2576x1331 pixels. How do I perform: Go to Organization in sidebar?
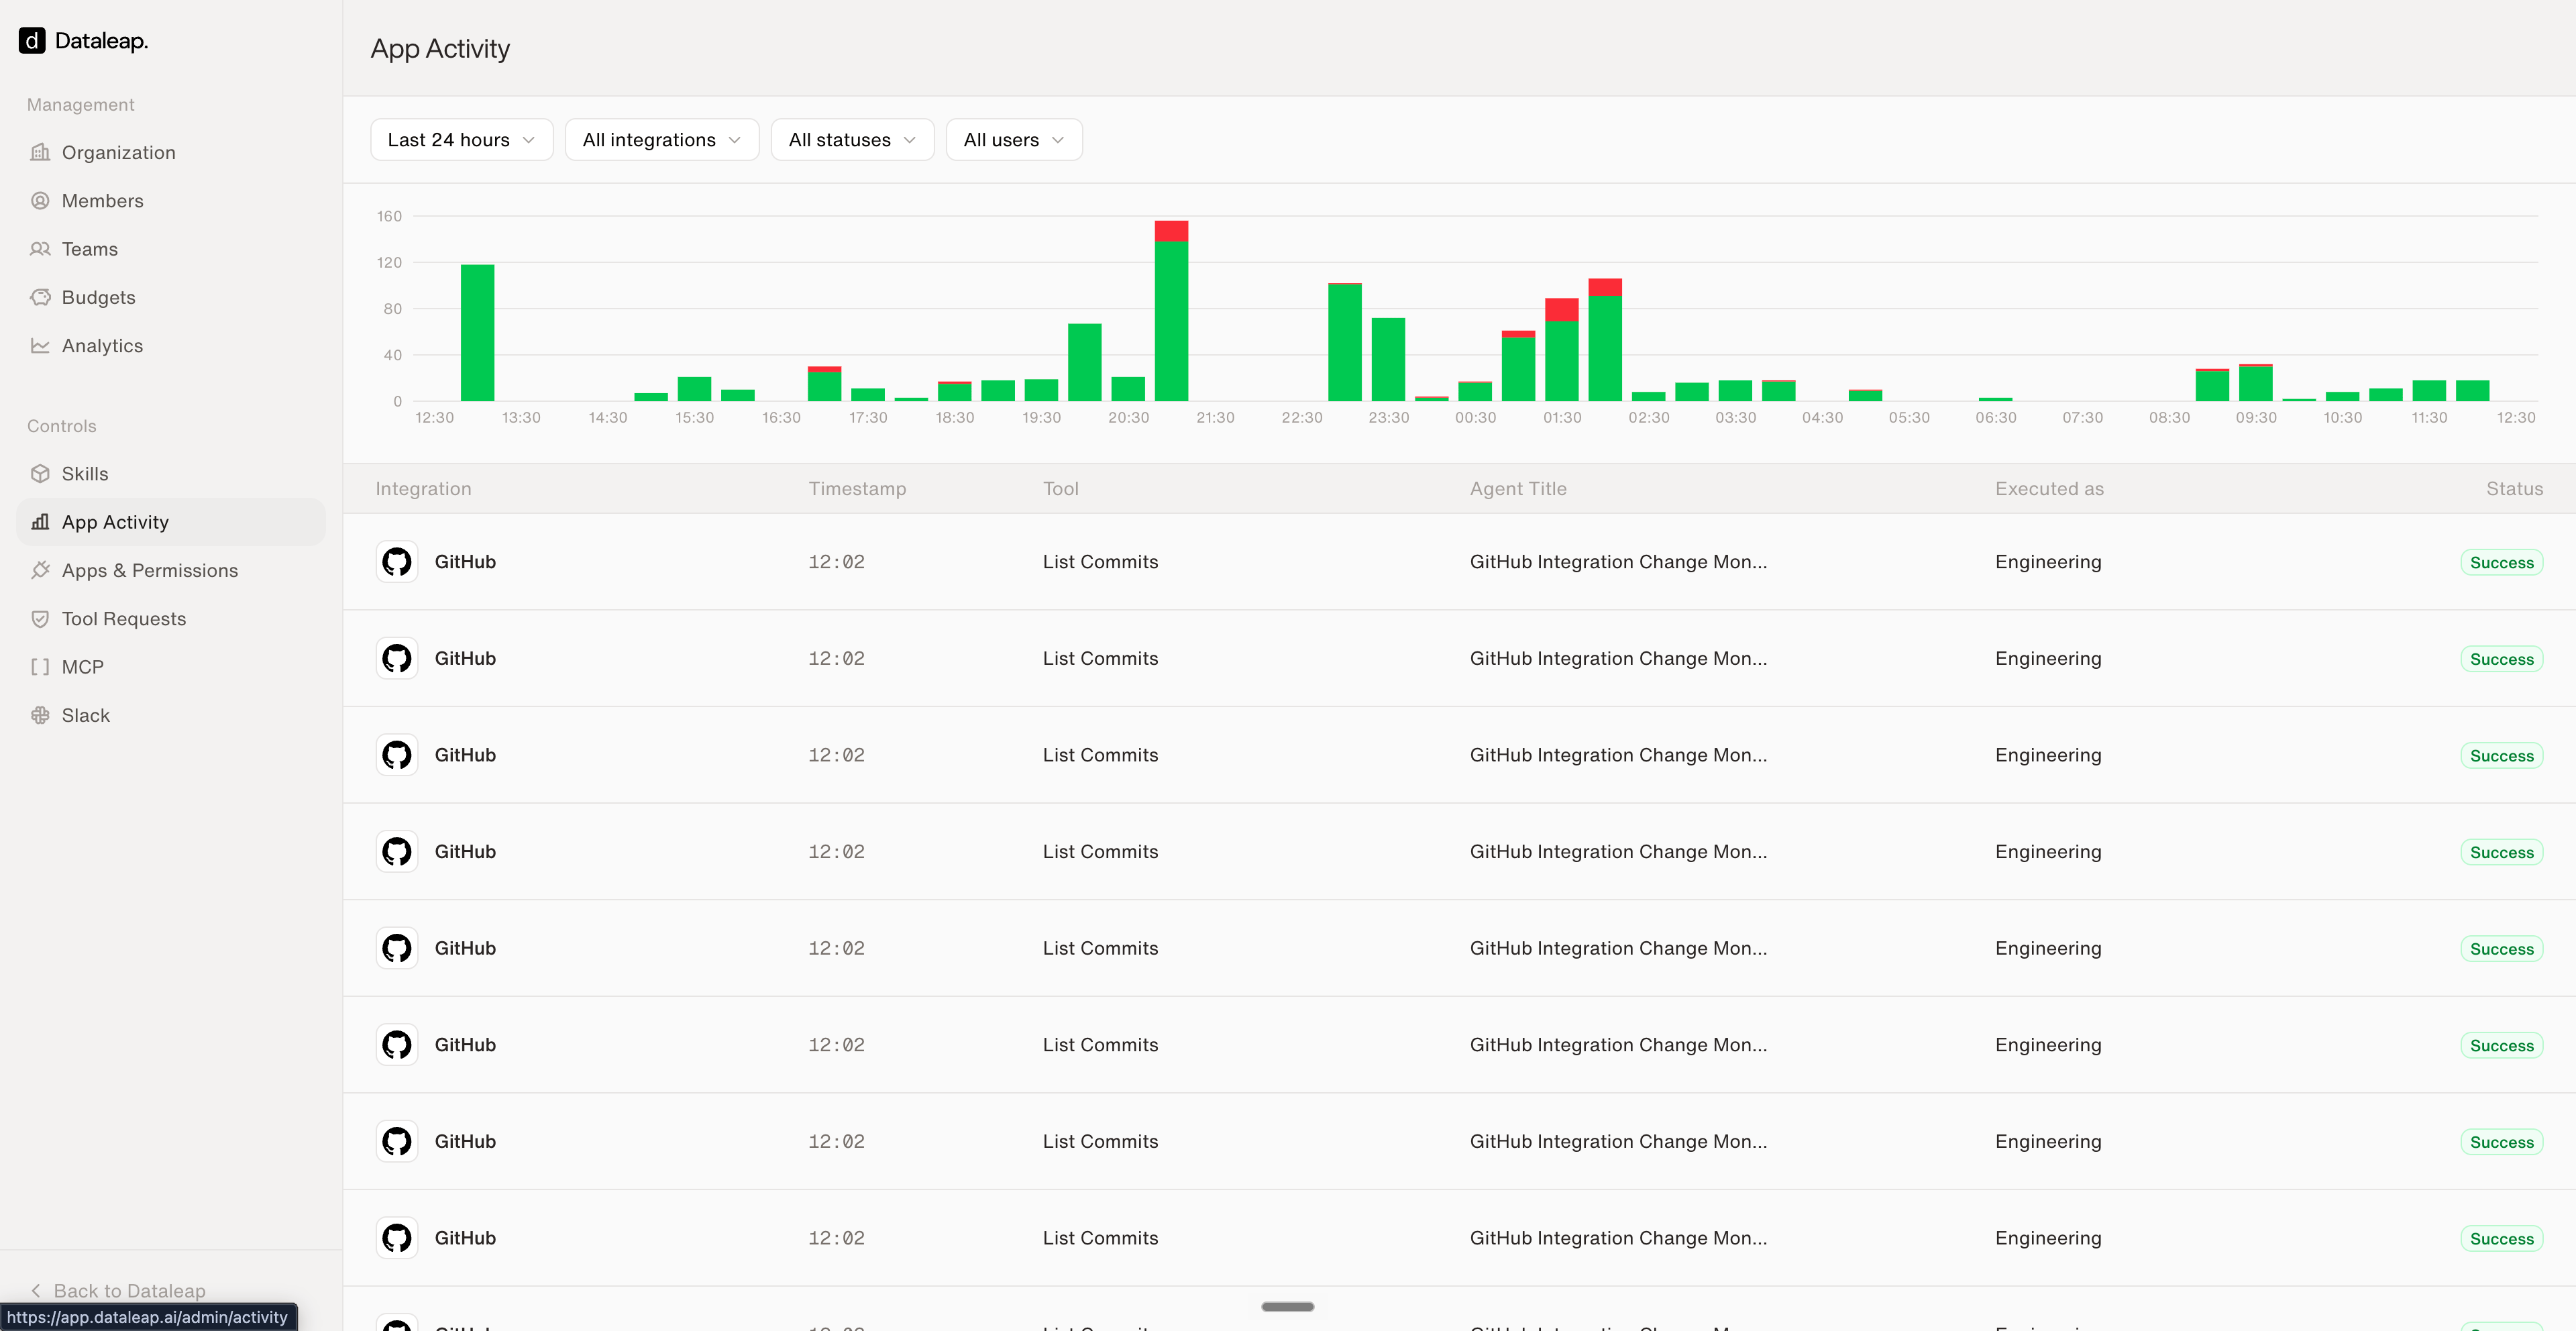coord(171,152)
